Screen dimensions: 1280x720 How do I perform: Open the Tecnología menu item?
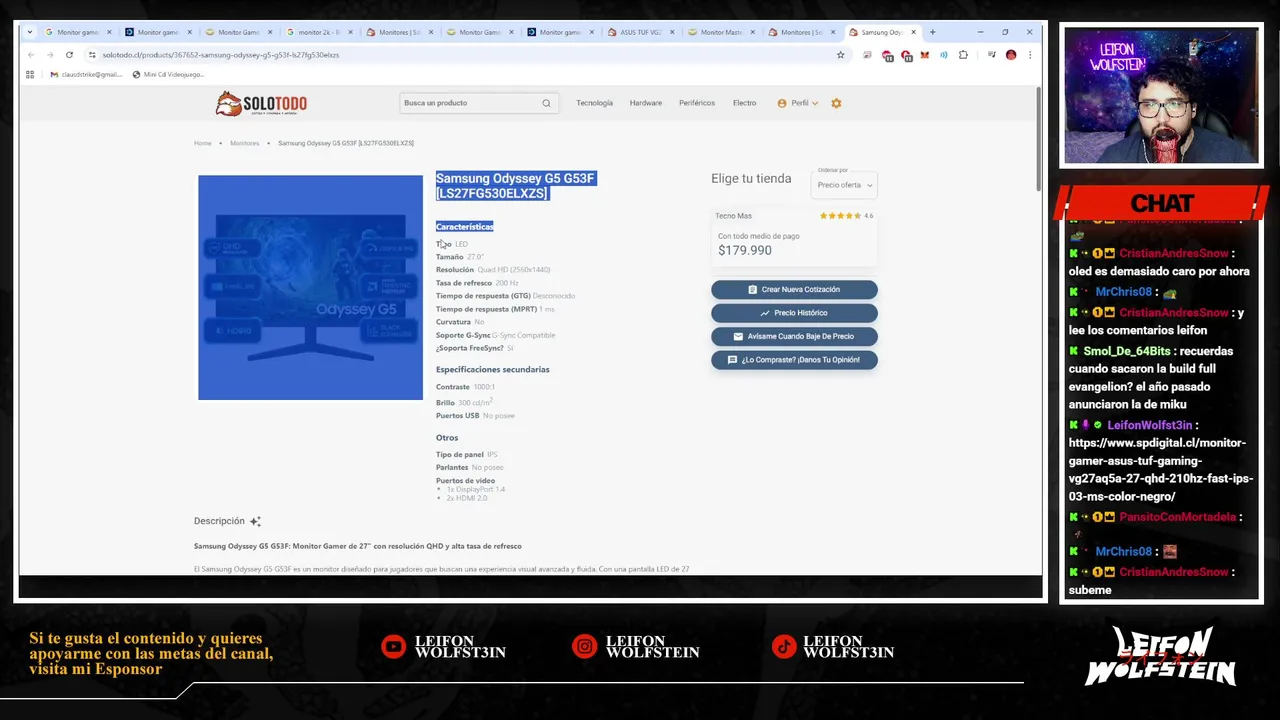click(x=594, y=103)
